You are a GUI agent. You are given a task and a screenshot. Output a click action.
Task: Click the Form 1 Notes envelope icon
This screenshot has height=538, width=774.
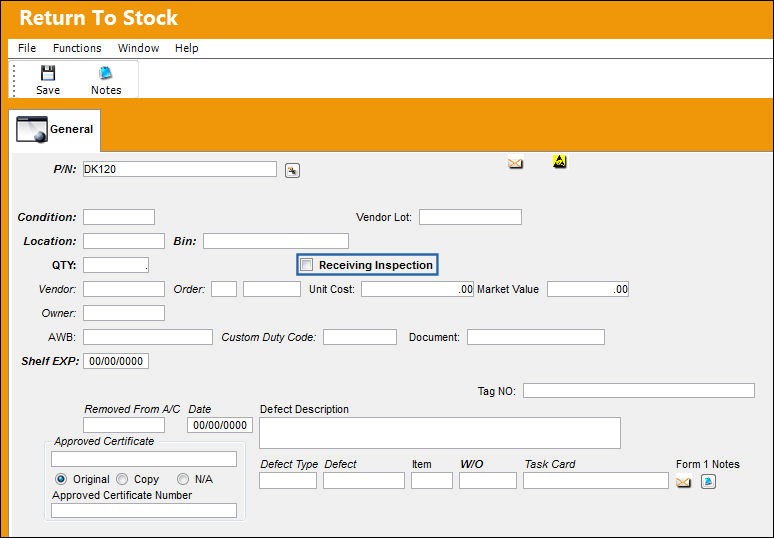click(x=683, y=481)
